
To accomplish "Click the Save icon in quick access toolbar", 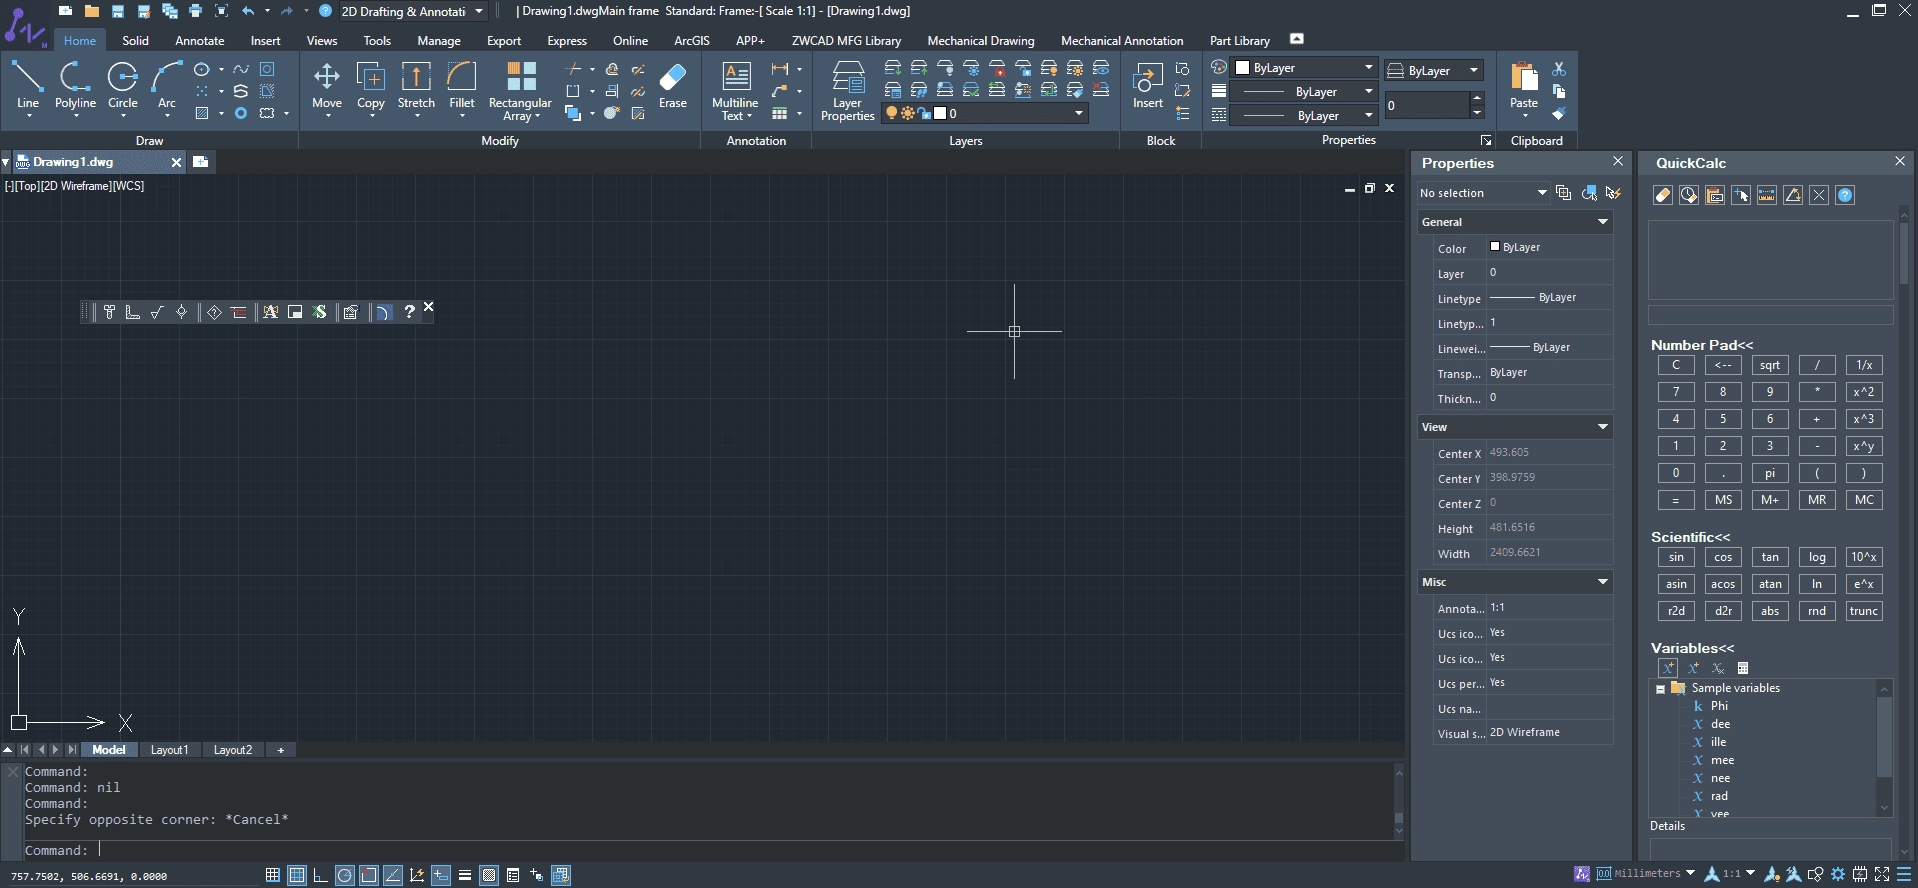I will click(118, 11).
